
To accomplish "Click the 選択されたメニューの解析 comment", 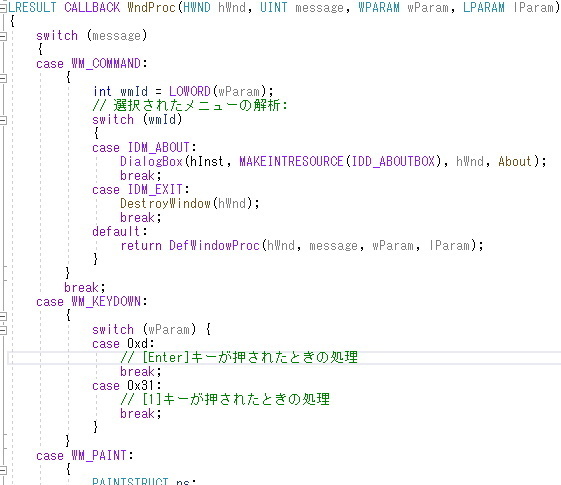I will [x=190, y=106].
